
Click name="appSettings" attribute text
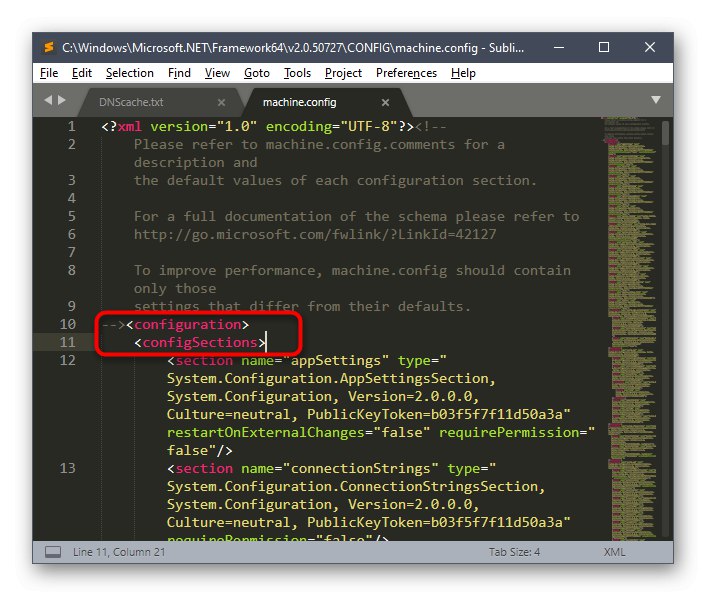click(315, 361)
